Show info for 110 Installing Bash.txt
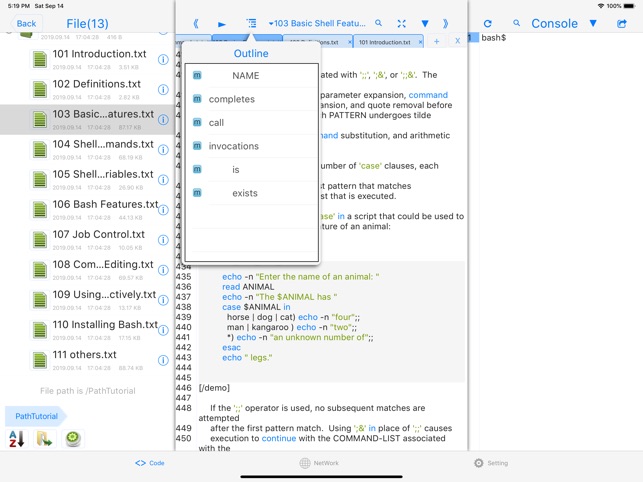643x482 pixels. [x=163, y=330]
